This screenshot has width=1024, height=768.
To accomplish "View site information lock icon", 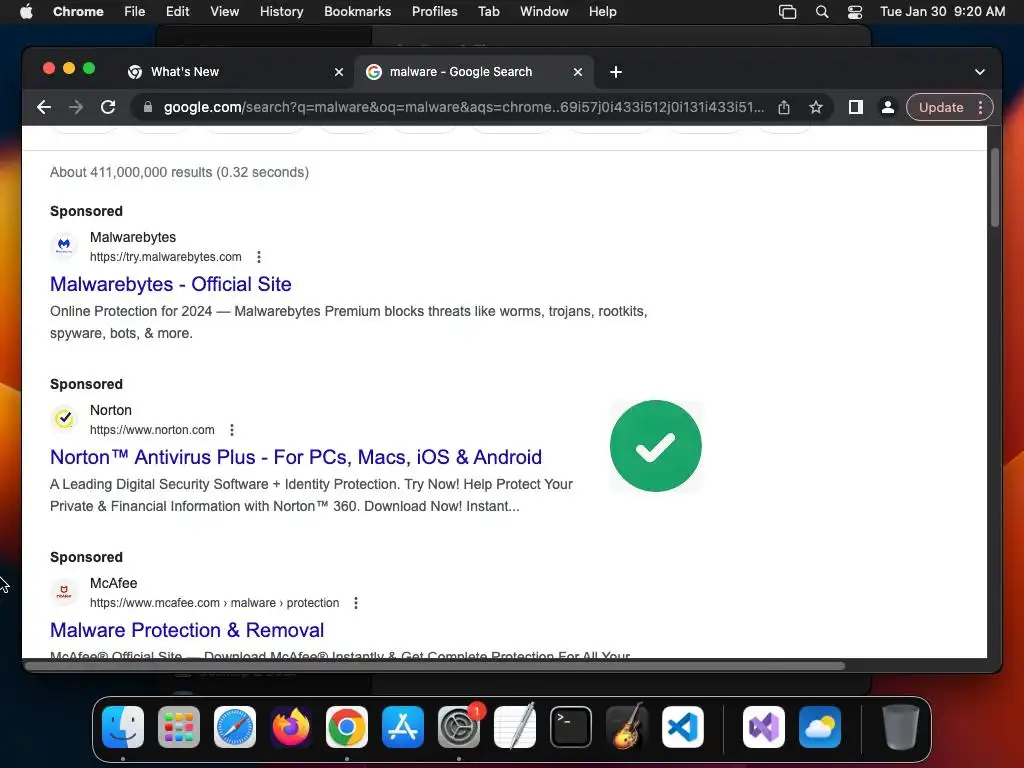I will [x=148, y=107].
